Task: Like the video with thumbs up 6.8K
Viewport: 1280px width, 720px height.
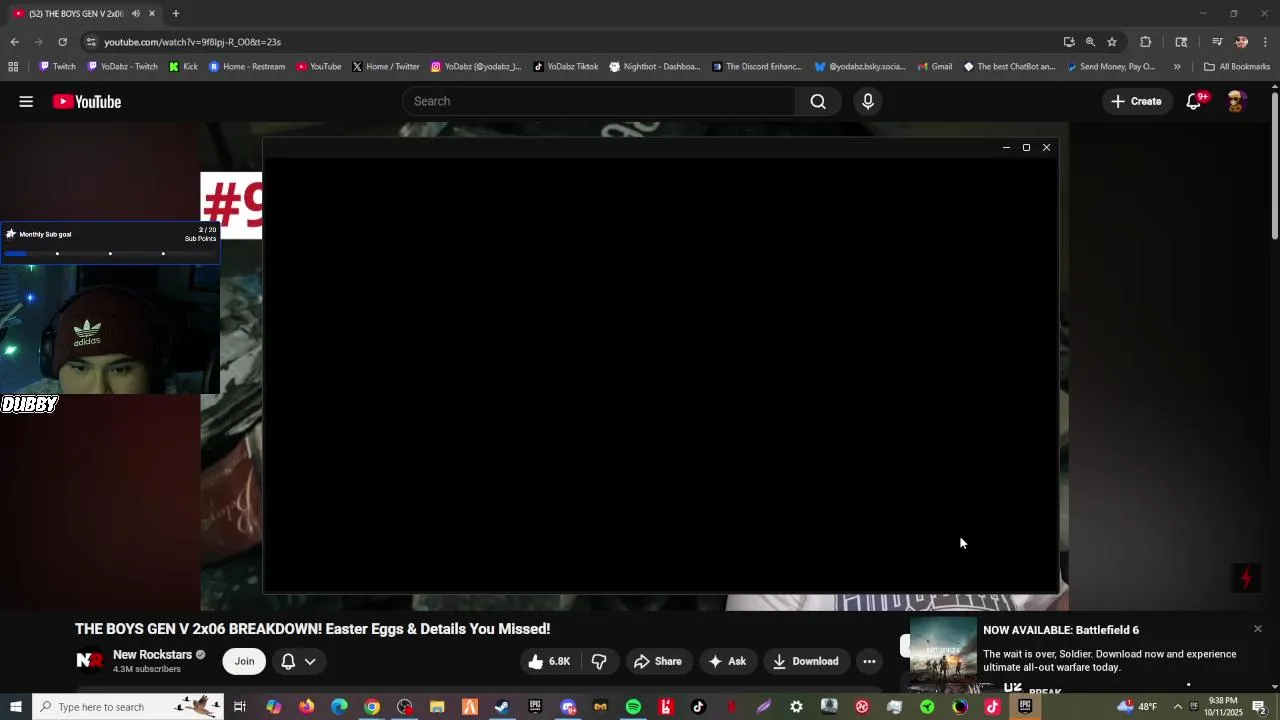Action: (x=549, y=661)
